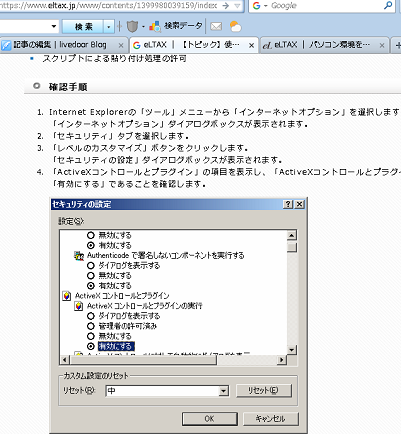Click the settings list scroll up arrow
Image resolution: width=401 pixels, height=434 pixels.
tap(292, 235)
